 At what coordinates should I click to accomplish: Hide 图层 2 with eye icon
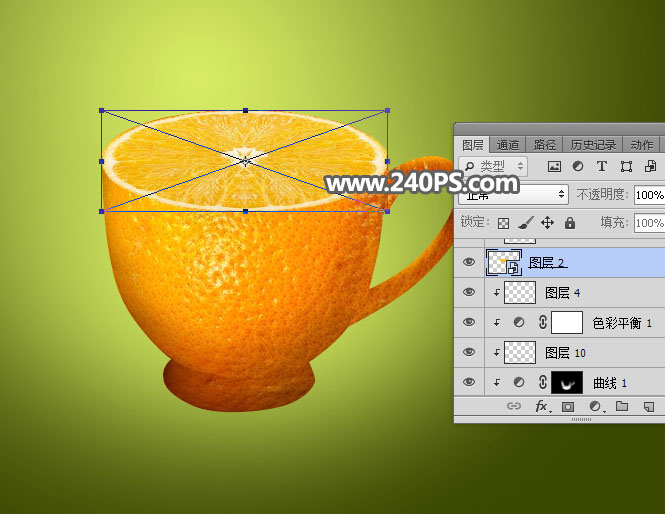point(469,262)
